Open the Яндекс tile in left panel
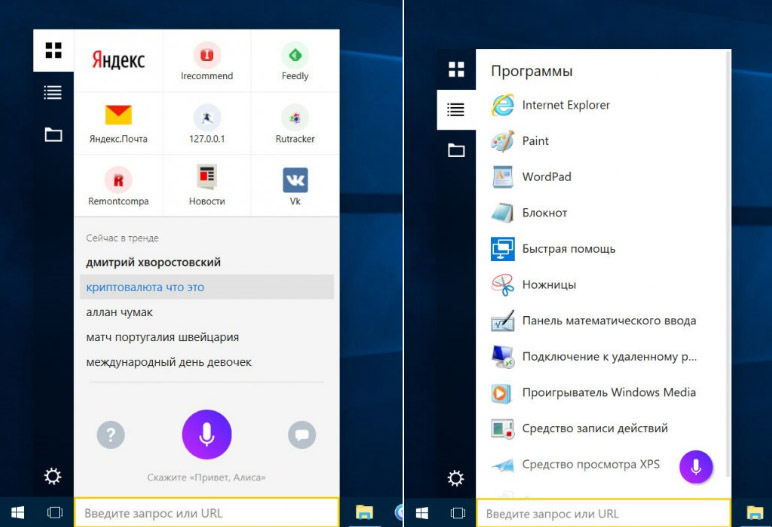Viewport: 772px width, 527px height. click(118, 61)
